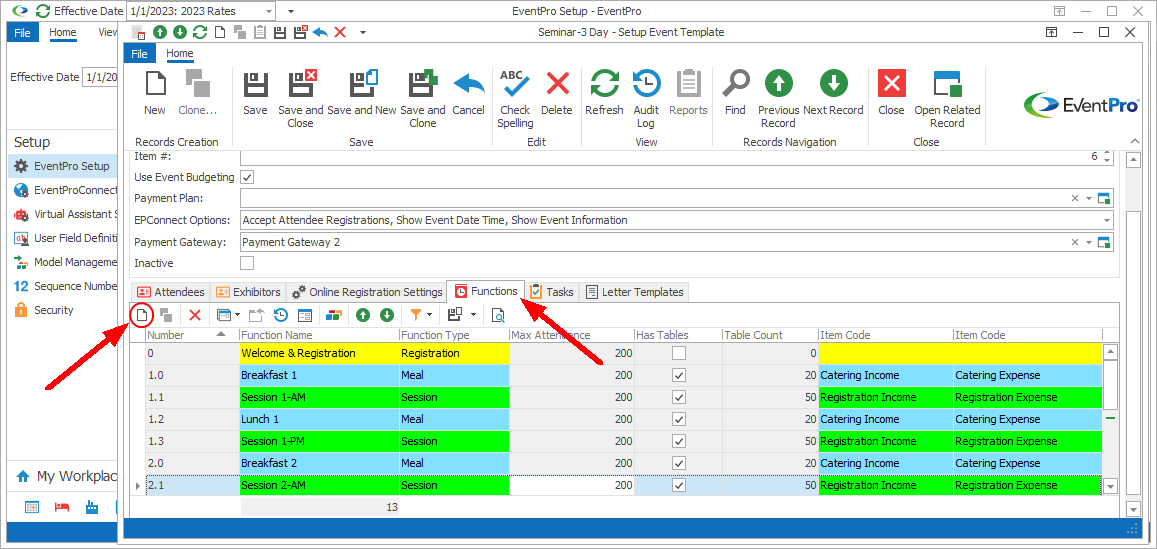Toggle Has Tables for Welcome & Registration
Image resolution: width=1157 pixels, height=549 pixels.
(679, 353)
